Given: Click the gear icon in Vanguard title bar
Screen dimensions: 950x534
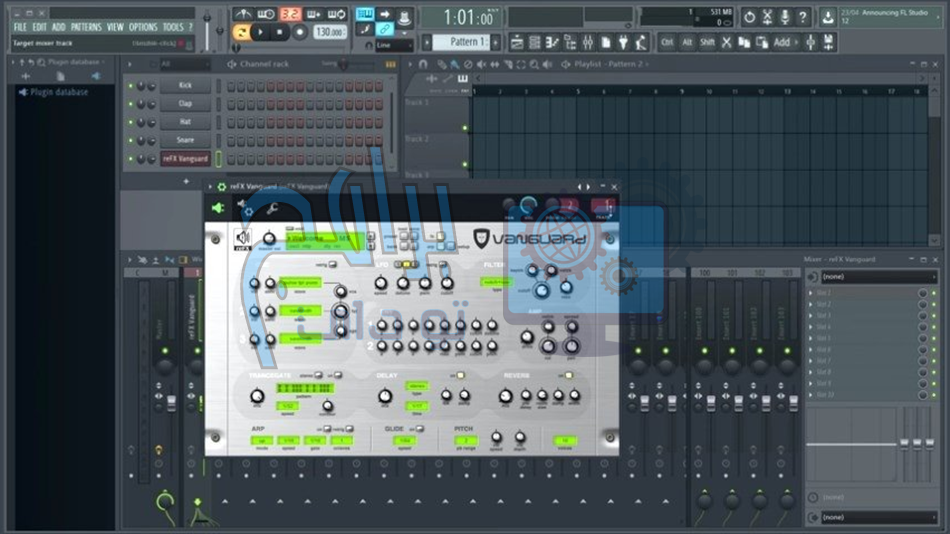Looking at the screenshot, I should [222, 186].
